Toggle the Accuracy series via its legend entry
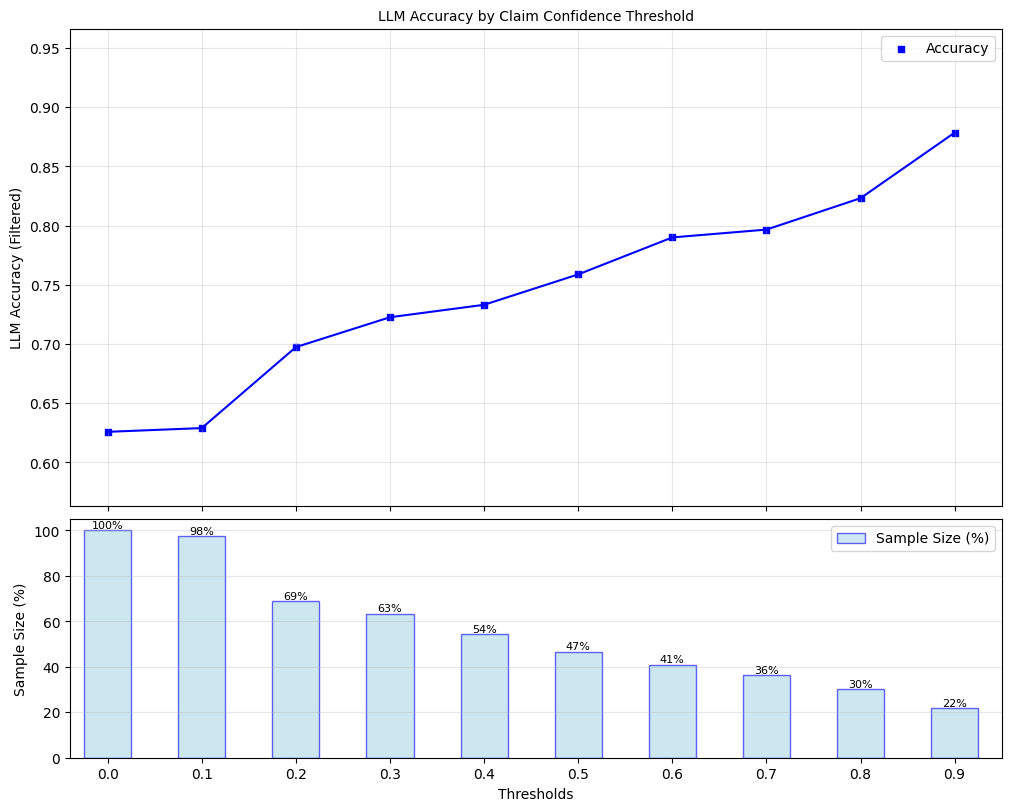 click(x=940, y=47)
